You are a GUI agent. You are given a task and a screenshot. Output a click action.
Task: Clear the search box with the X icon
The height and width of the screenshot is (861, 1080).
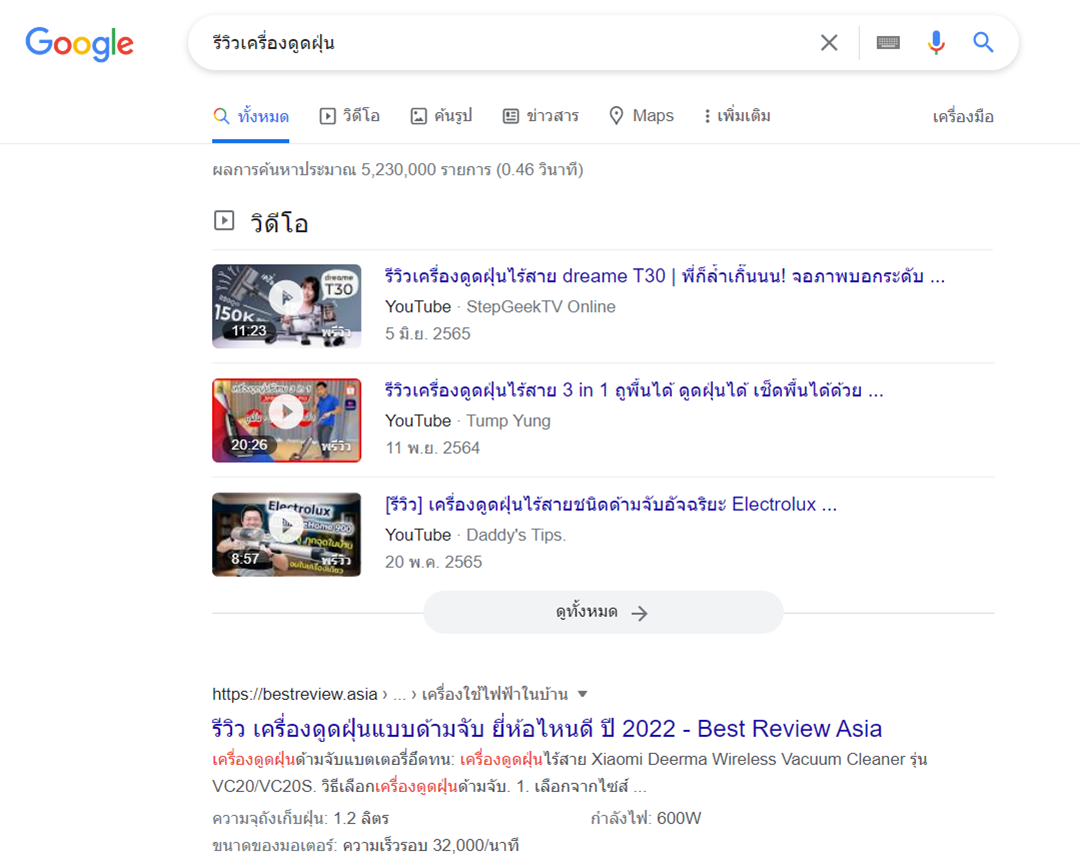click(x=829, y=43)
